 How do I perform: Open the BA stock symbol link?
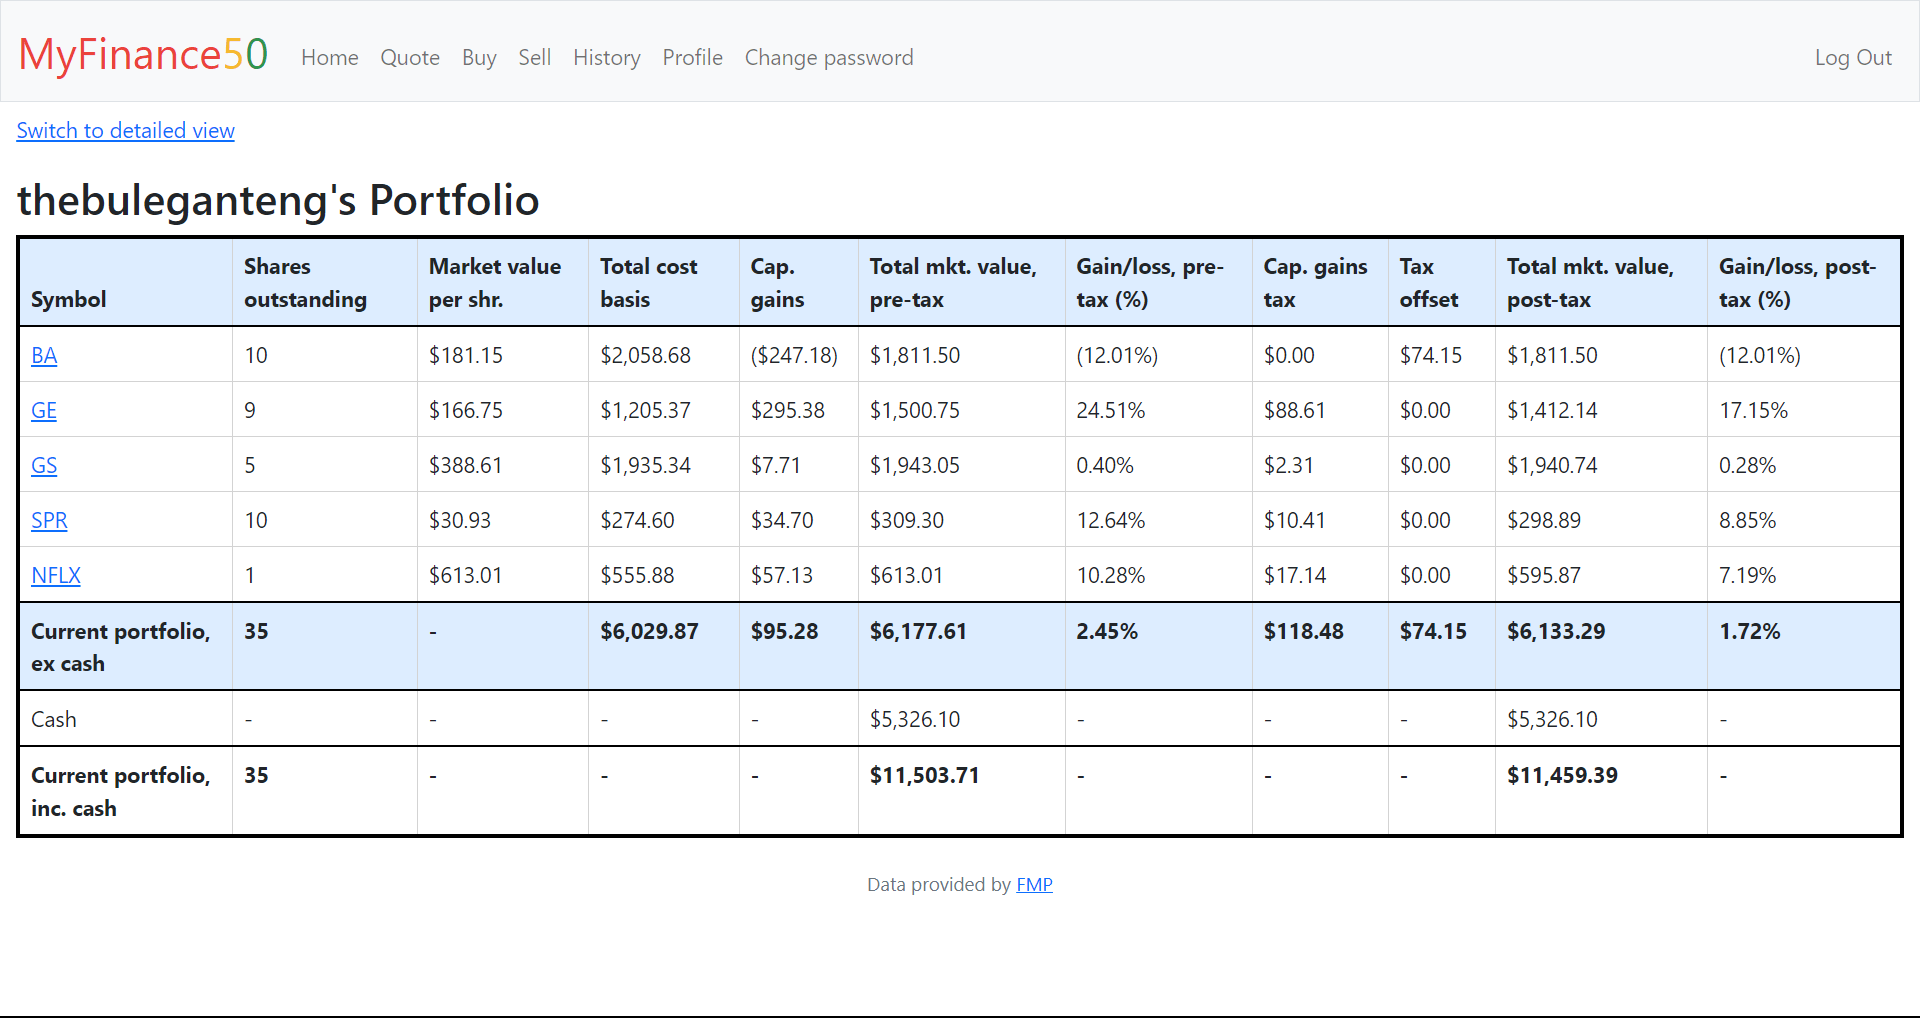tap(44, 355)
